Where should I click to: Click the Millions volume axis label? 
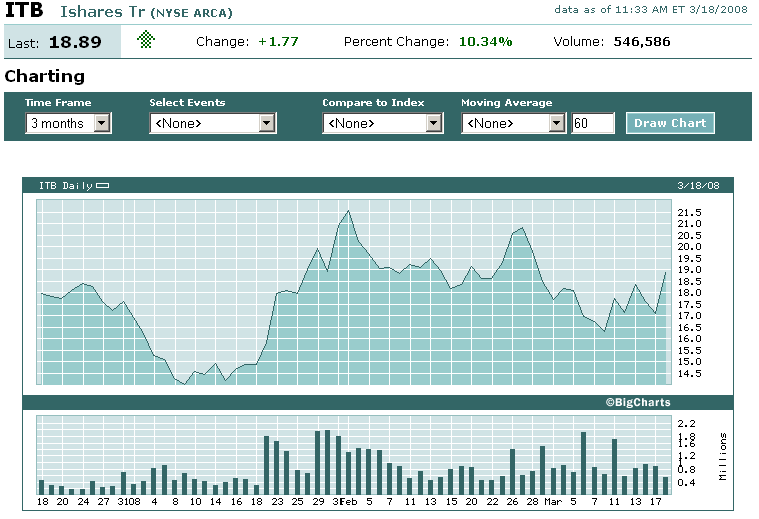(723, 456)
